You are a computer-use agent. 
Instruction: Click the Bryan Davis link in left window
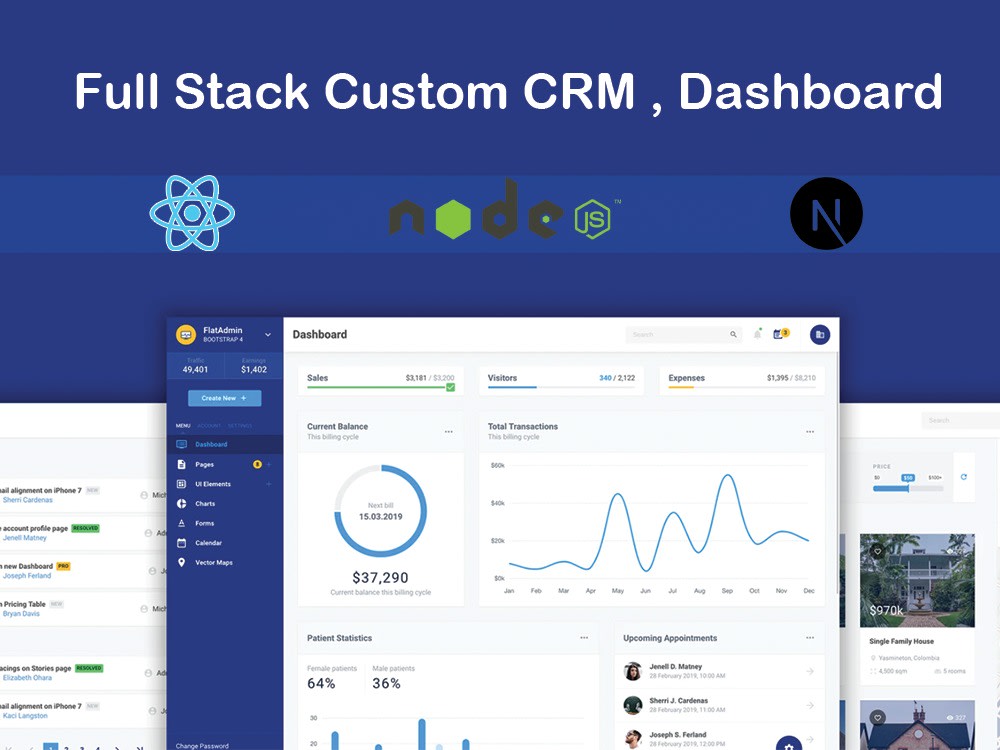21,614
